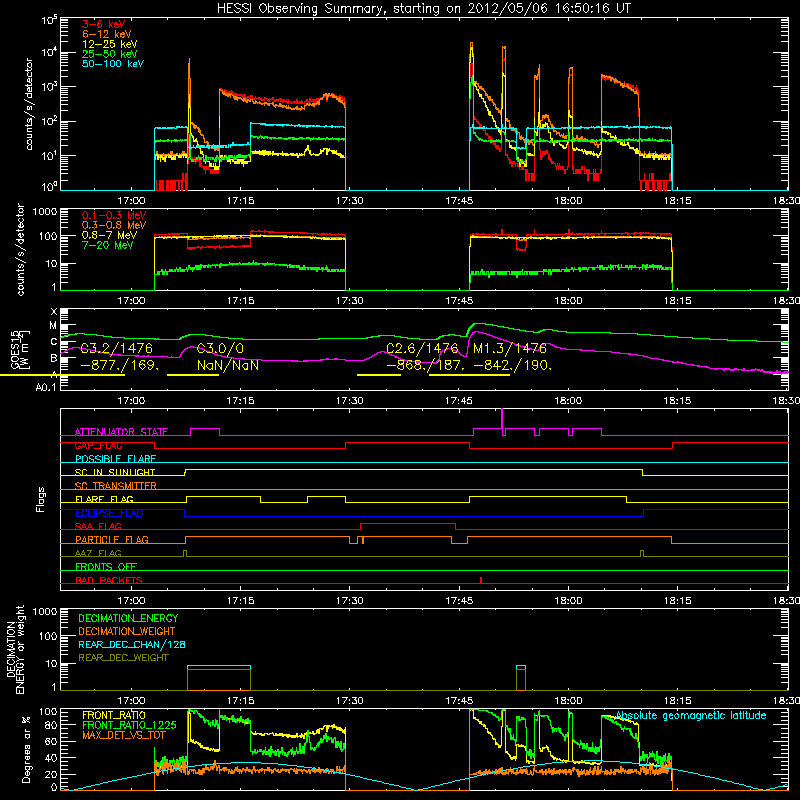The image size is (800, 800).
Task: Click the GOES15 axis label
Action: (x=19, y=349)
